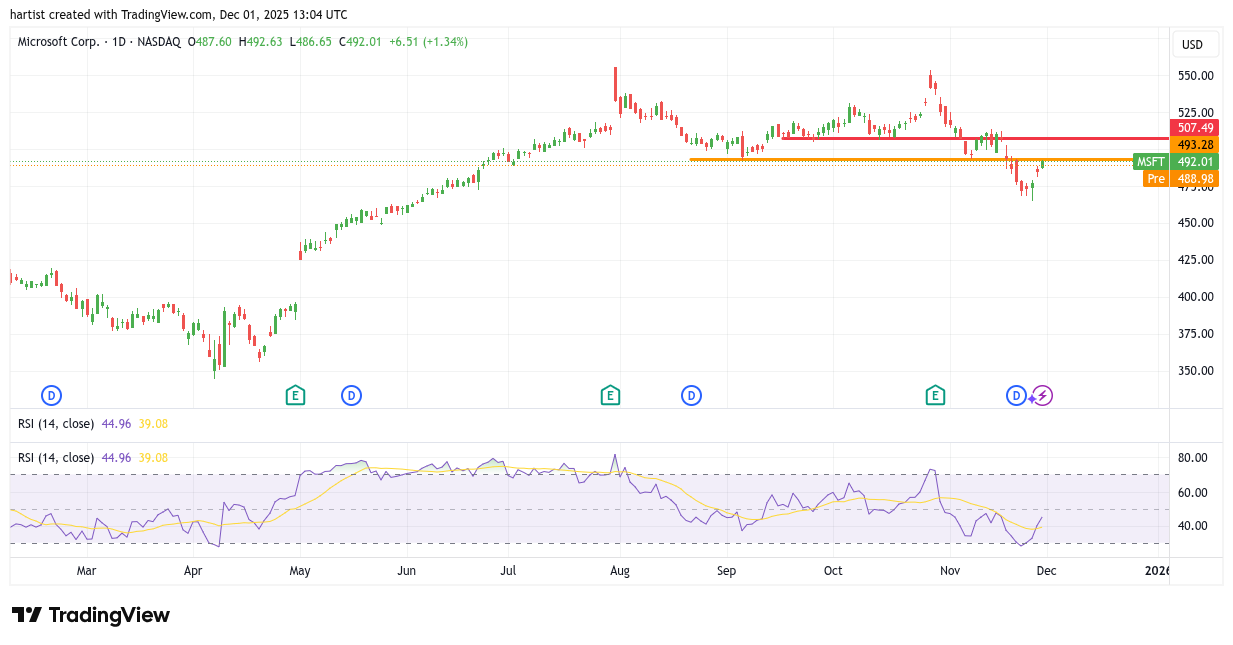
Task: Click the purple lightning event icon
Action: (1043, 395)
